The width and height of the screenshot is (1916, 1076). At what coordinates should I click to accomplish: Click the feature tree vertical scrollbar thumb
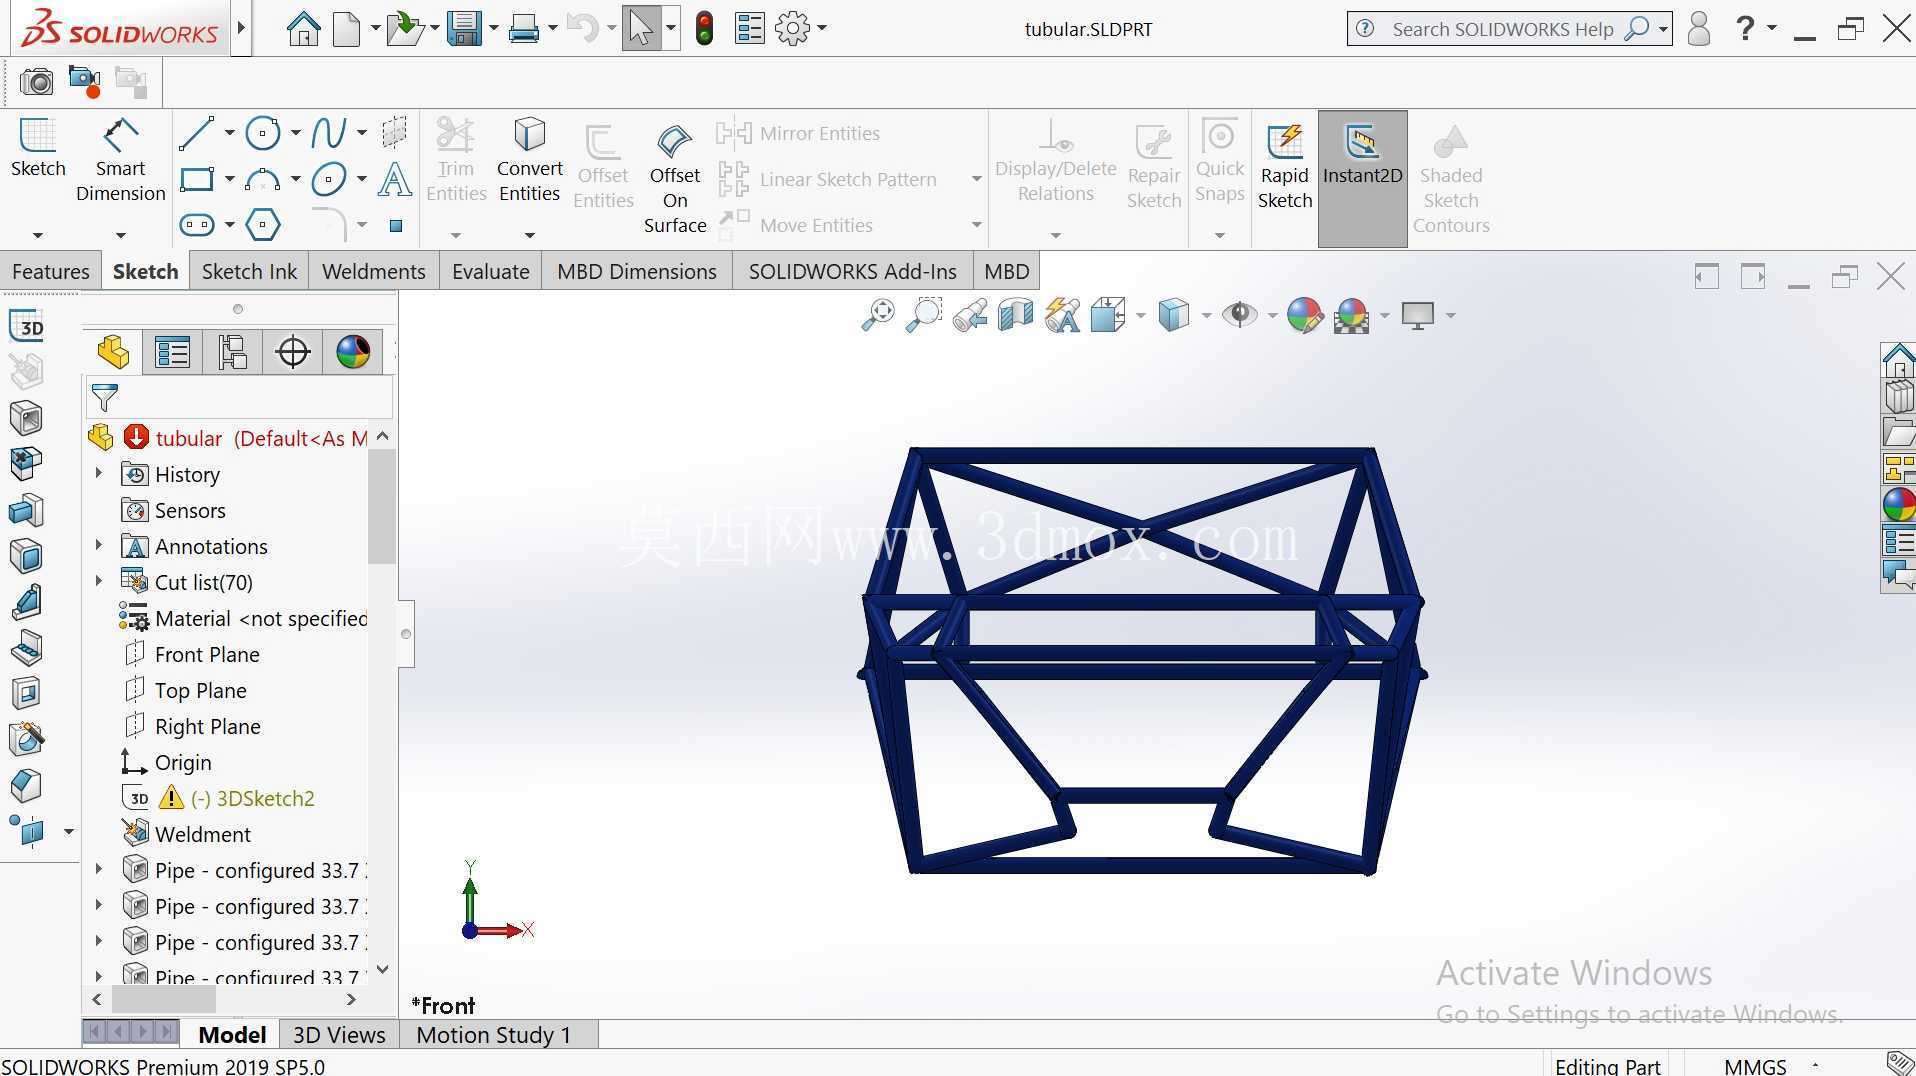381,505
